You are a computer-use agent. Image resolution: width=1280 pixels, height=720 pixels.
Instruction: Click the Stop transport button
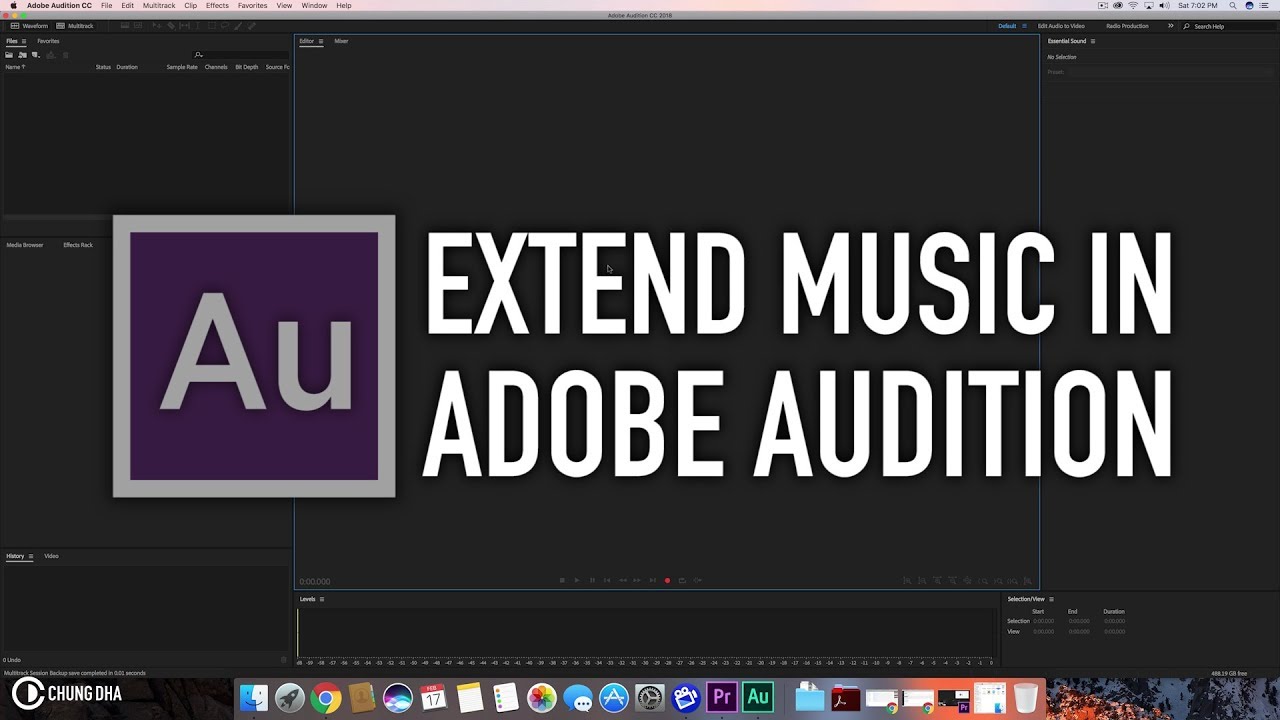(562, 580)
